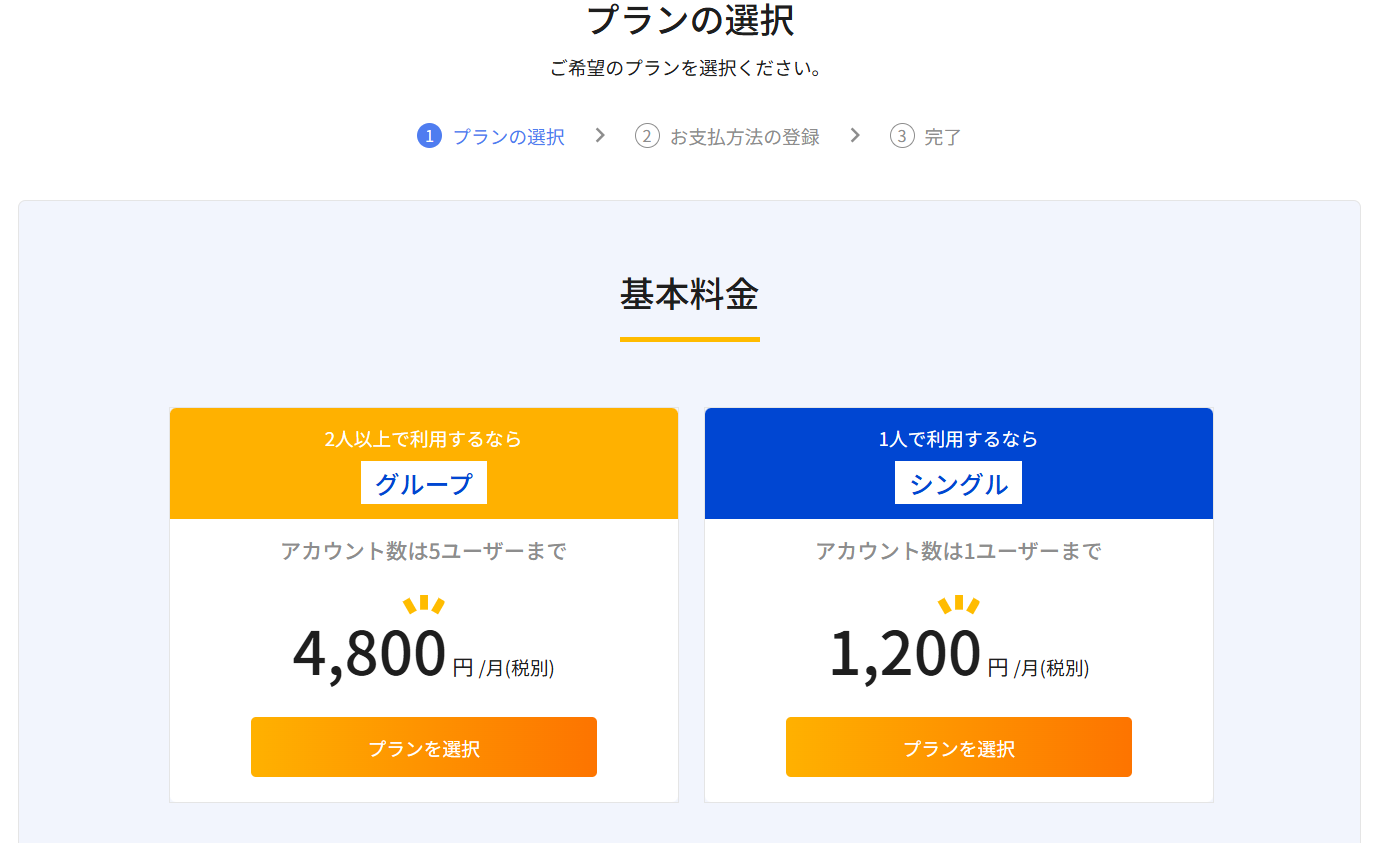Click the step 1 circle icon
This screenshot has height=843, width=1378.
click(x=429, y=136)
